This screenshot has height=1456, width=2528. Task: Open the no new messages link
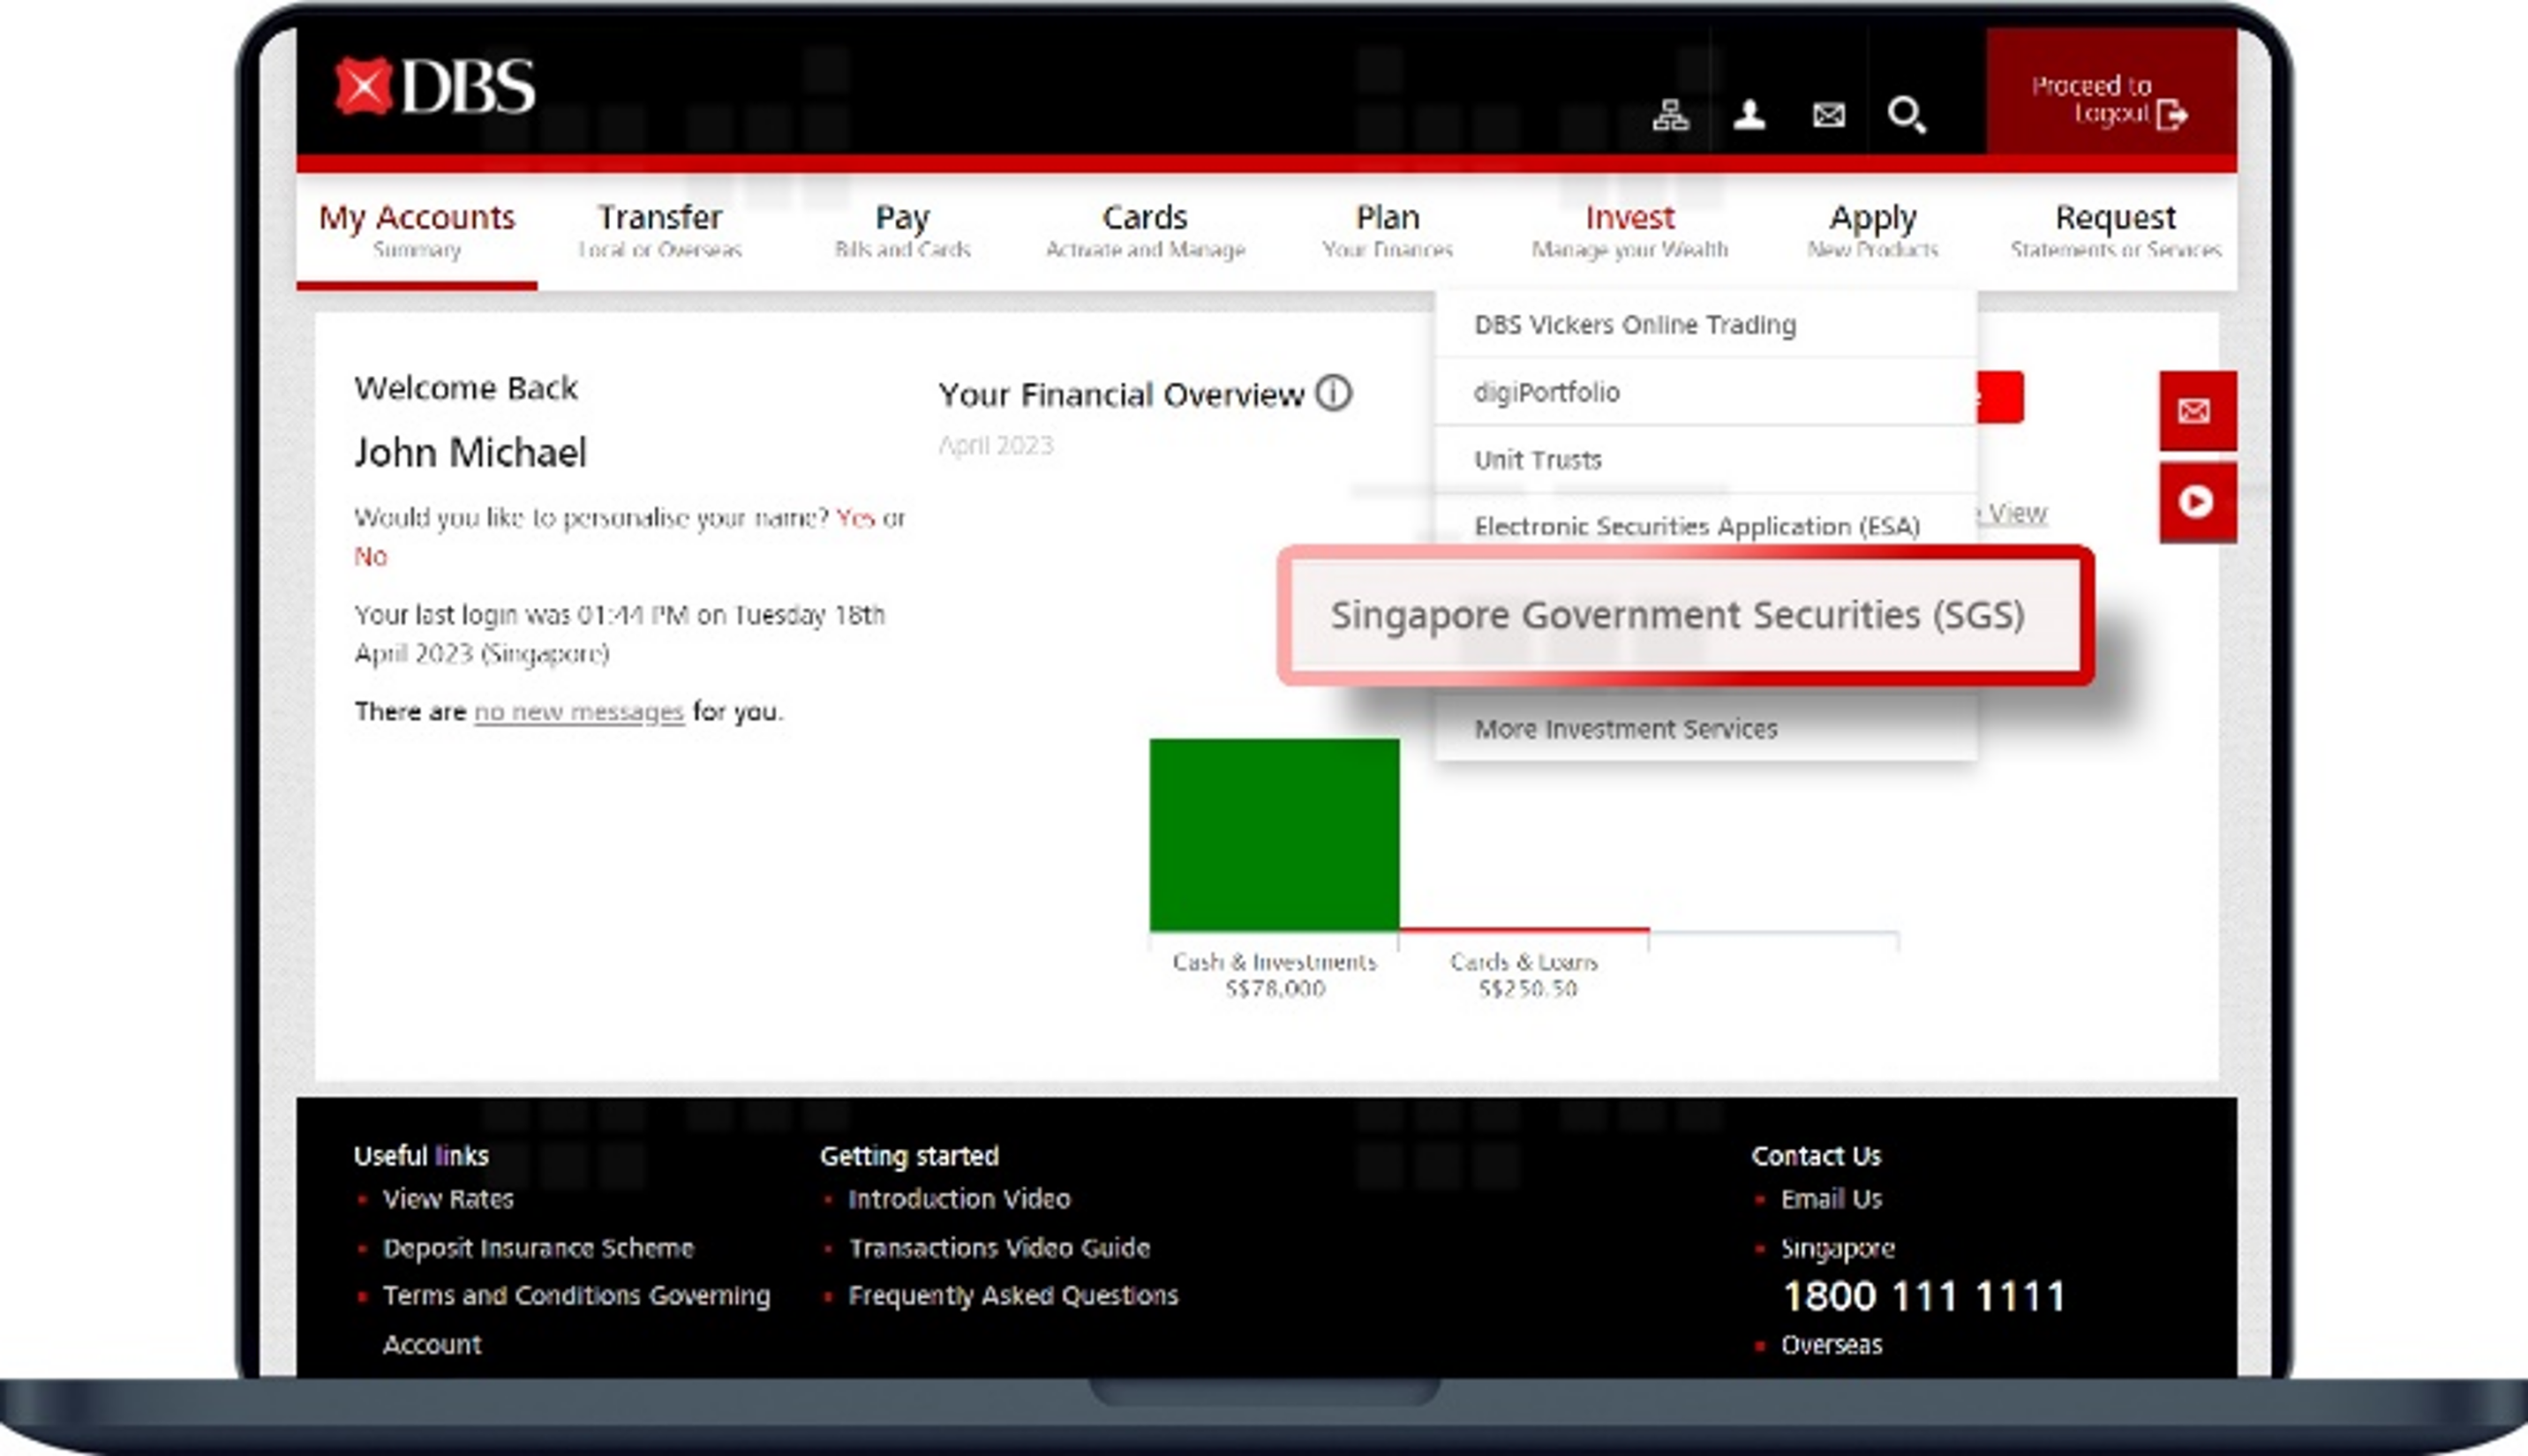579,712
